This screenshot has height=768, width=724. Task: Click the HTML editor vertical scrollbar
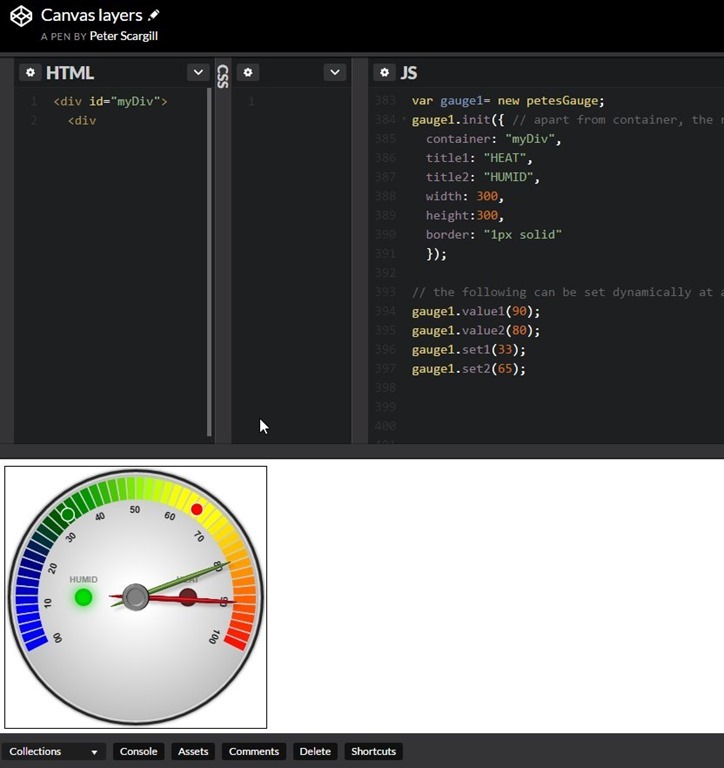[x=209, y=260]
